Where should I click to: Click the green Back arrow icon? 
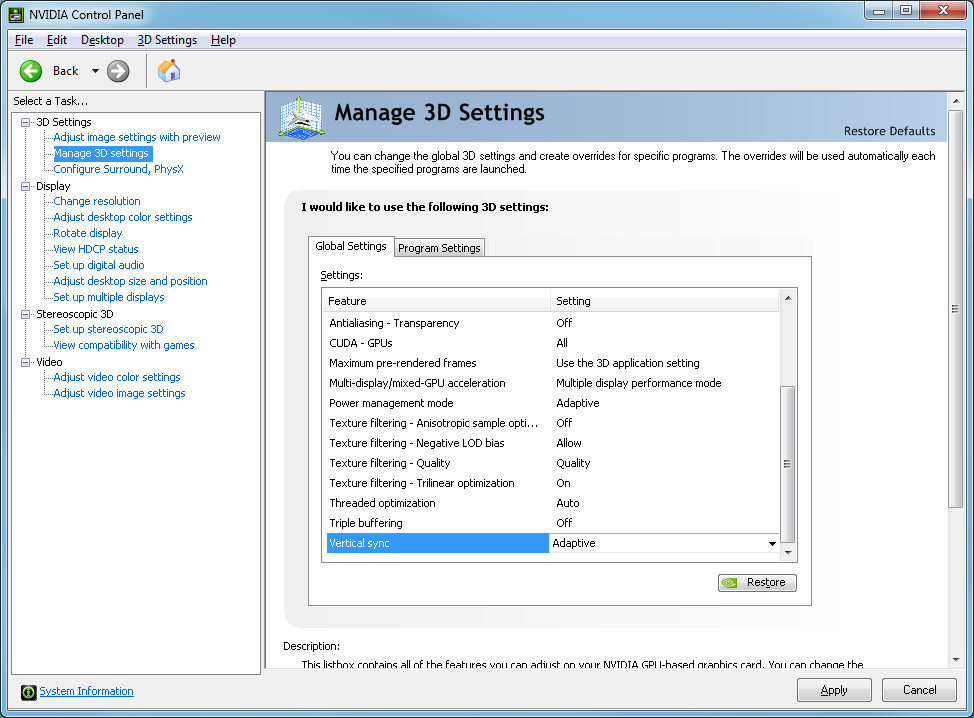click(30, 71)
